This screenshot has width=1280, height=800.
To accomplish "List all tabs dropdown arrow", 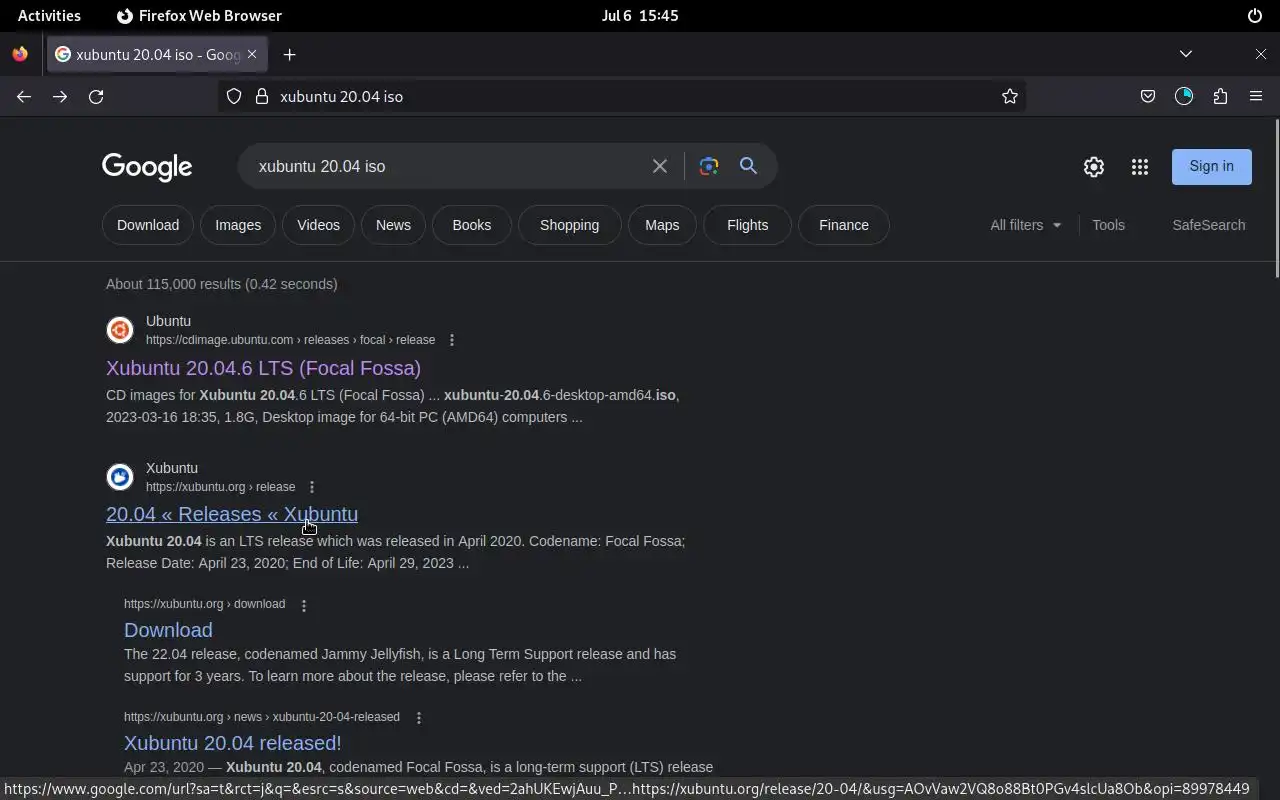I will tap(1186, 54).
